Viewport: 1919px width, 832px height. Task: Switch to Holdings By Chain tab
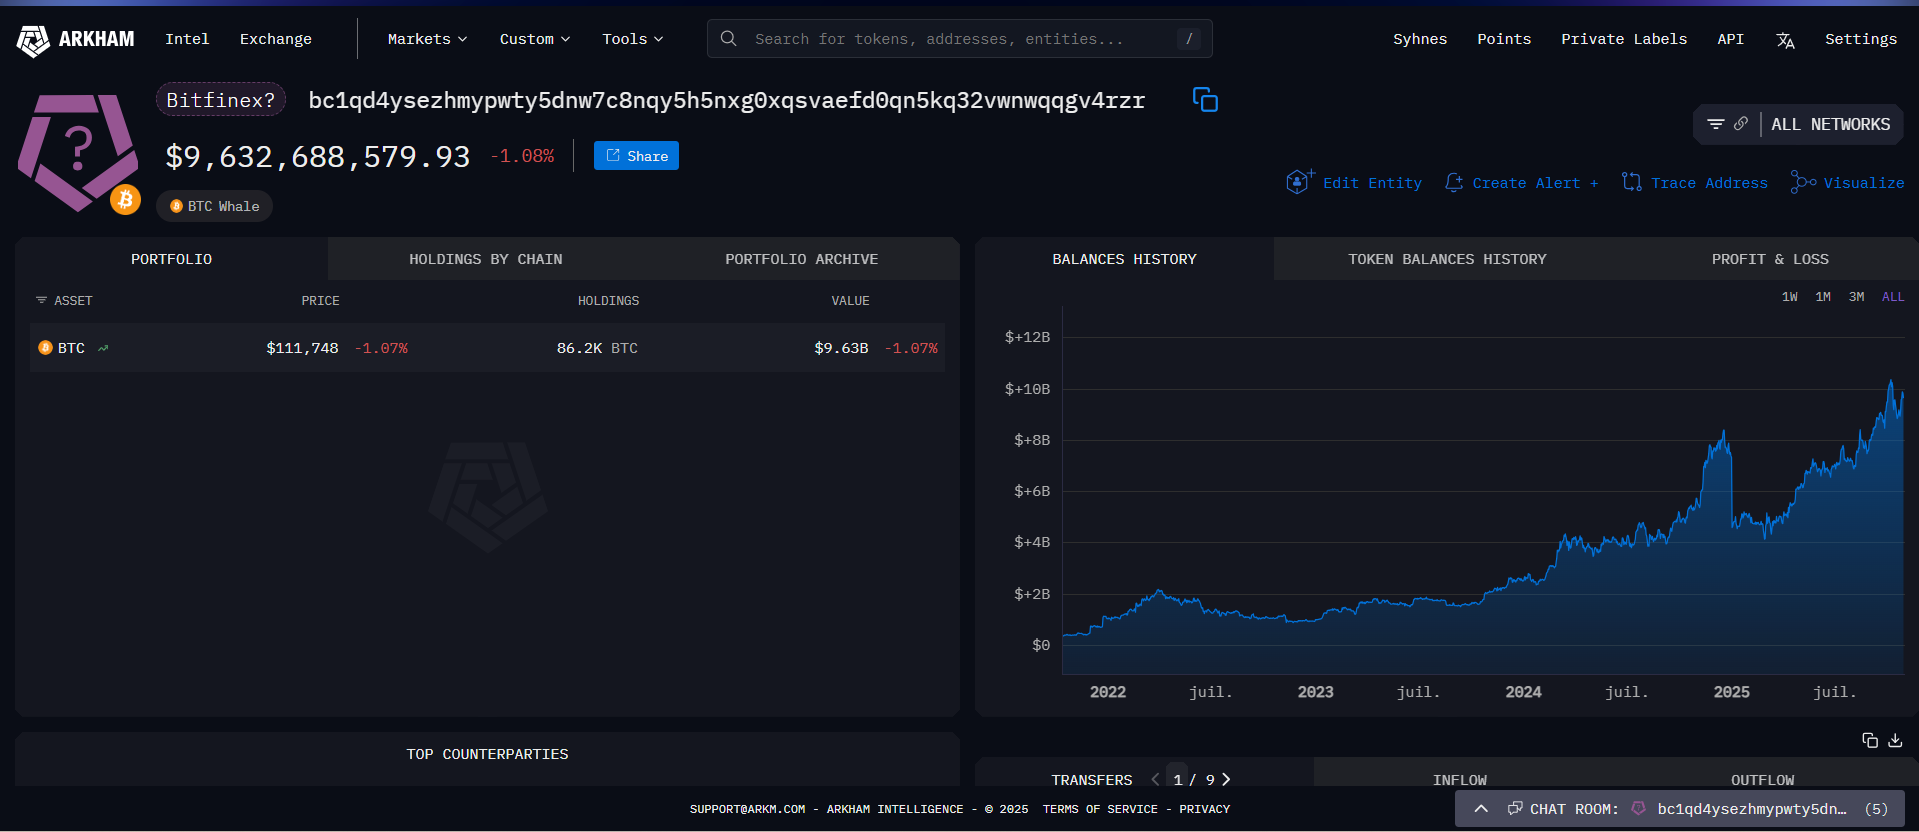pos(486,259)
